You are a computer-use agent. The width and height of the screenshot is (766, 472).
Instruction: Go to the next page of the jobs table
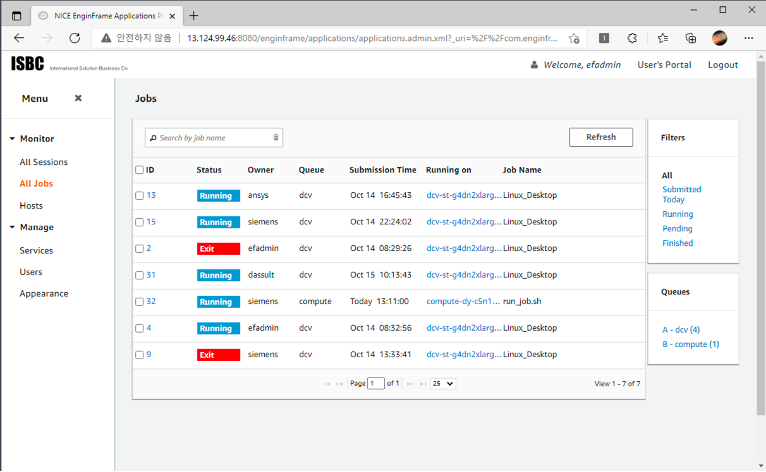(410, 384)
